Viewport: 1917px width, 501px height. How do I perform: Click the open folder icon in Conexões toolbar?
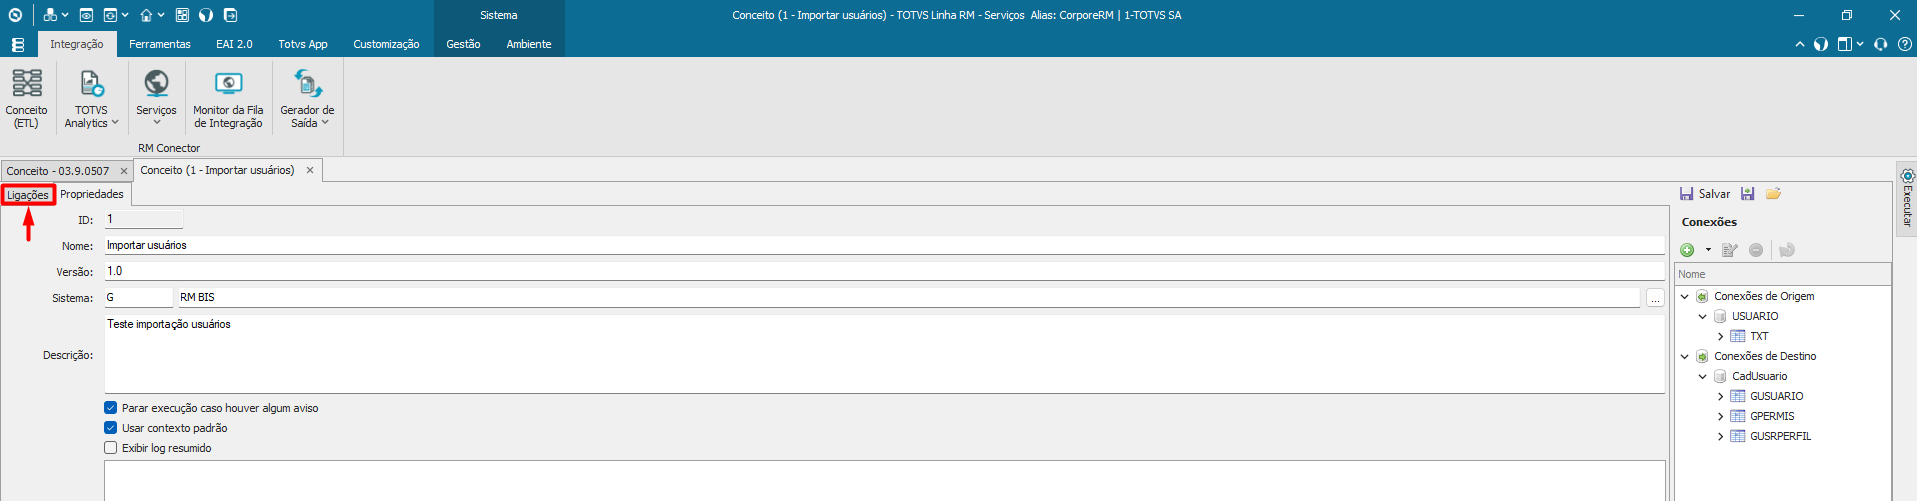[x=1774, y=194]
